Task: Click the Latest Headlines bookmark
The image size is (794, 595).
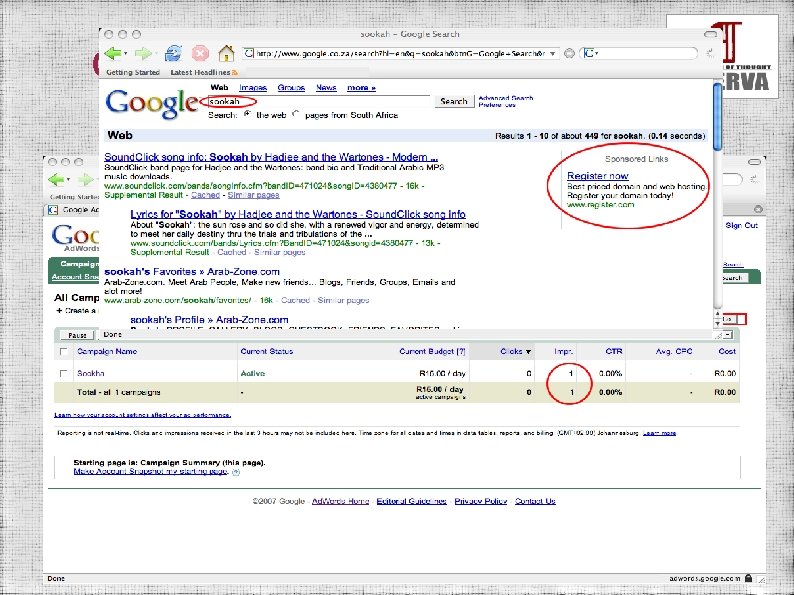Action: [200, 72]
